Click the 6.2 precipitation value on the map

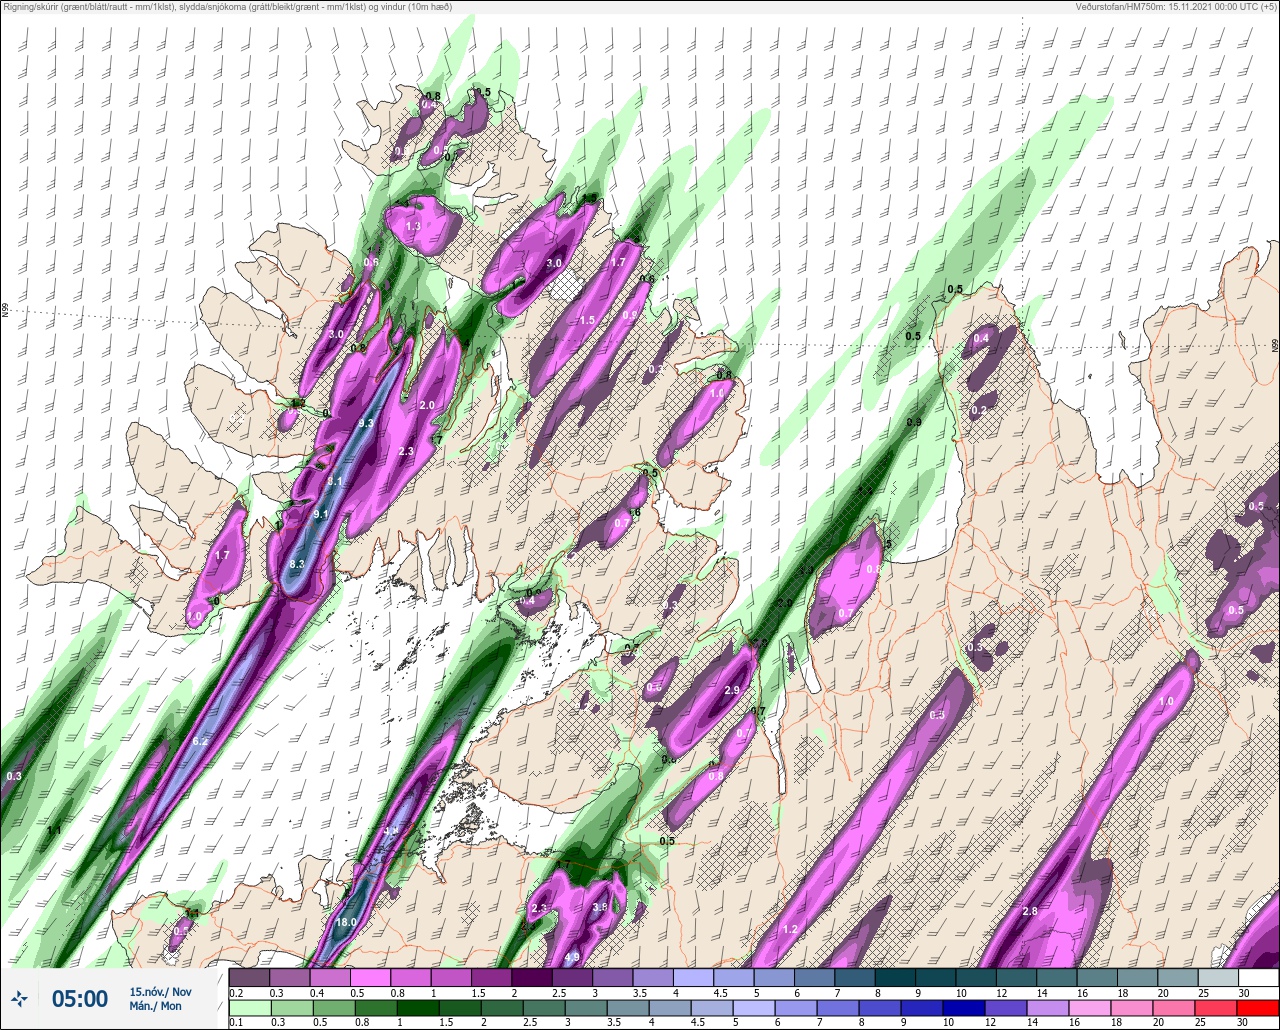click(200, 742)
